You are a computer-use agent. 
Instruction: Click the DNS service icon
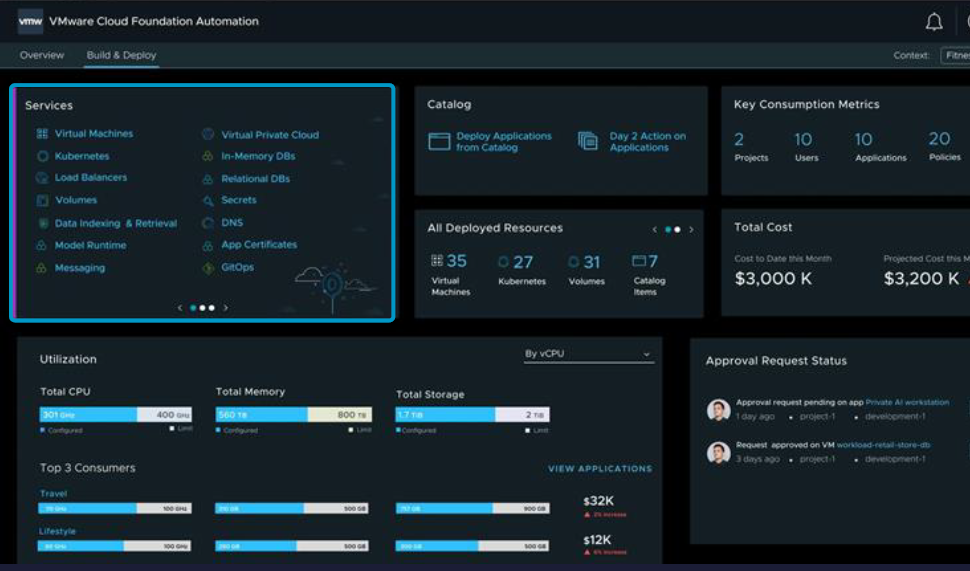point(208,223)
